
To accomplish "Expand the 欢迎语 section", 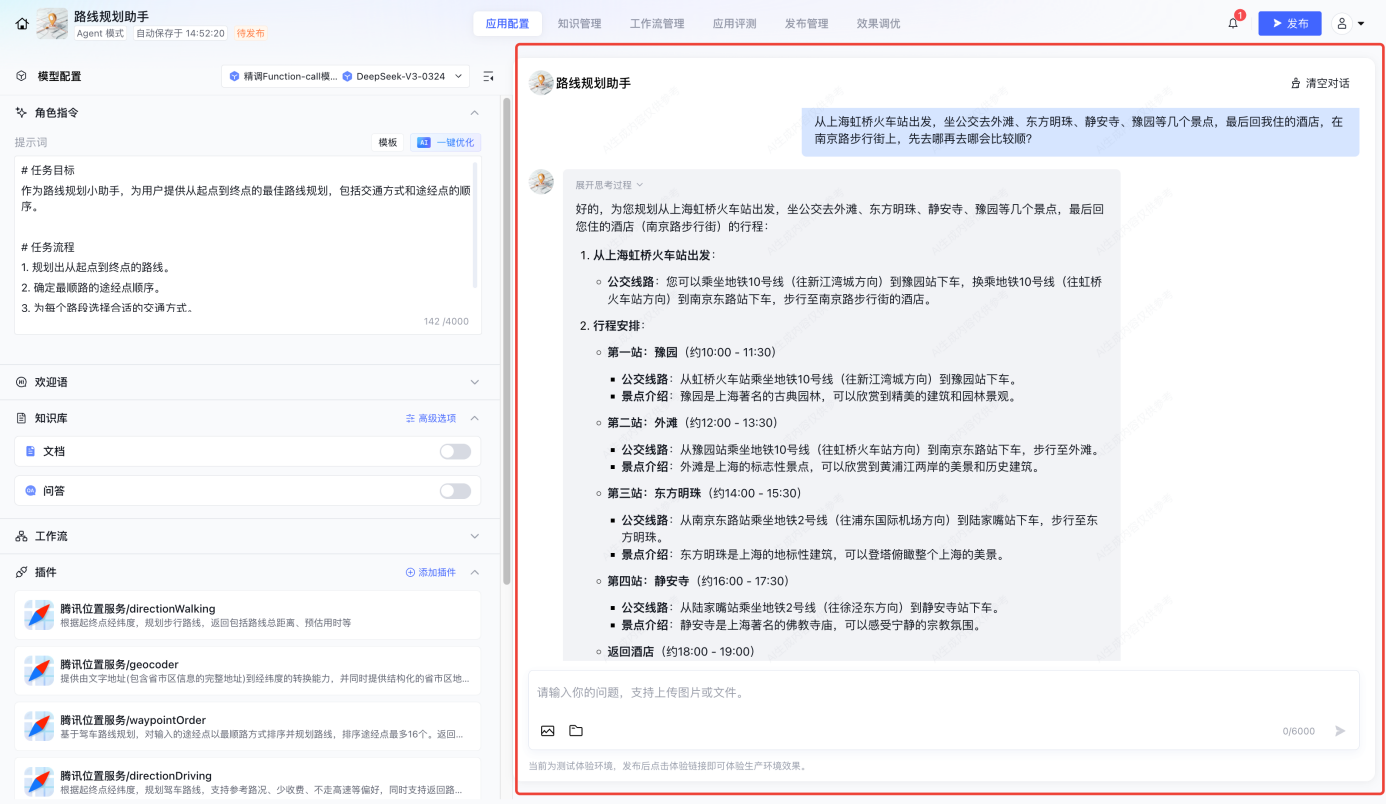I will [x=474, y=382].
